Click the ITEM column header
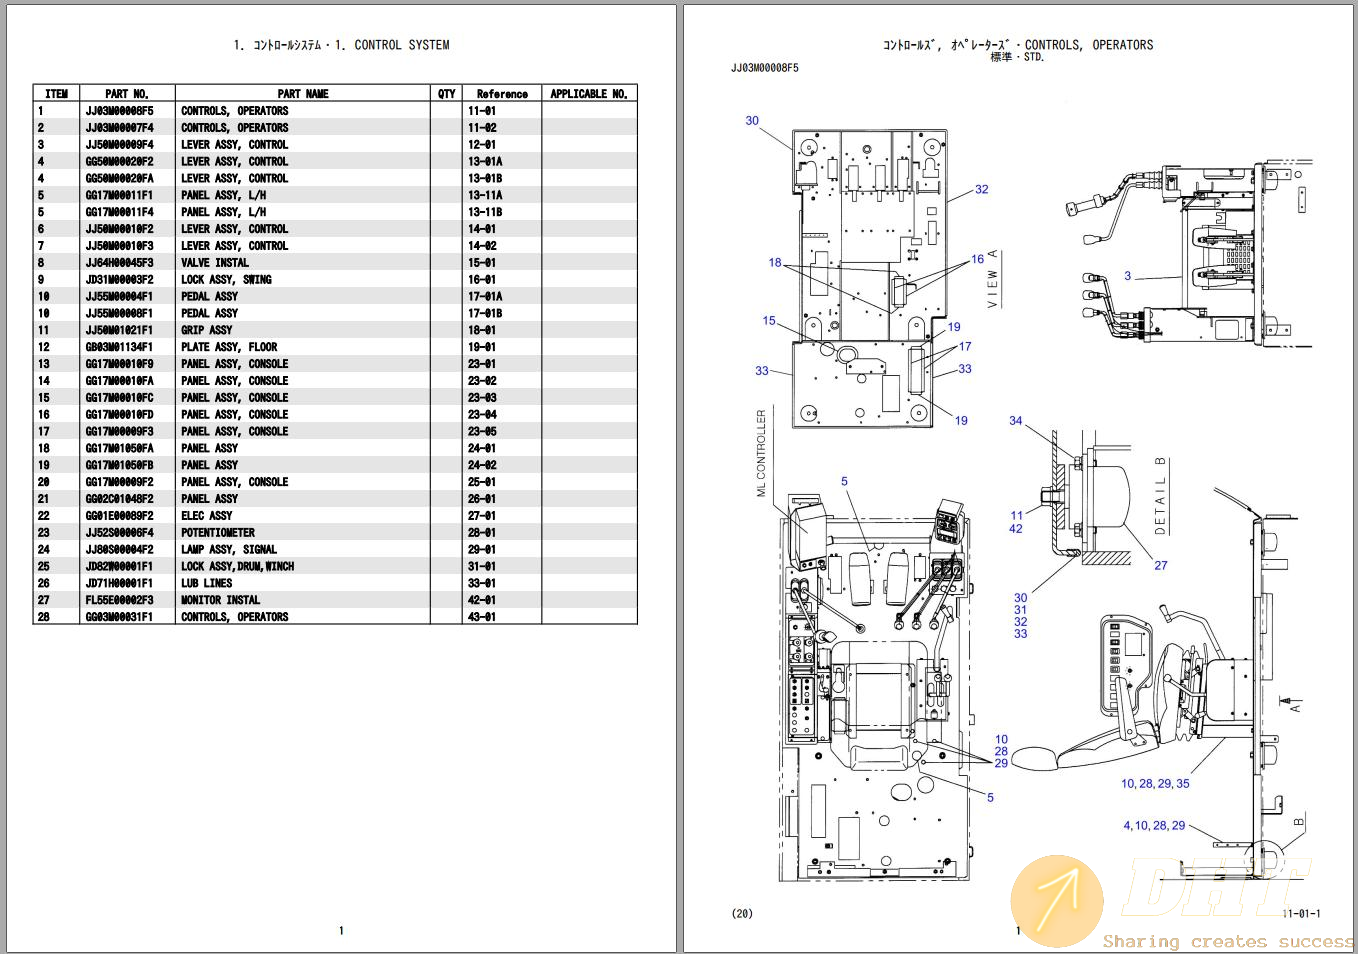Image resolution: width=1358 pixels, height=954 pixels. pos(56,94)
